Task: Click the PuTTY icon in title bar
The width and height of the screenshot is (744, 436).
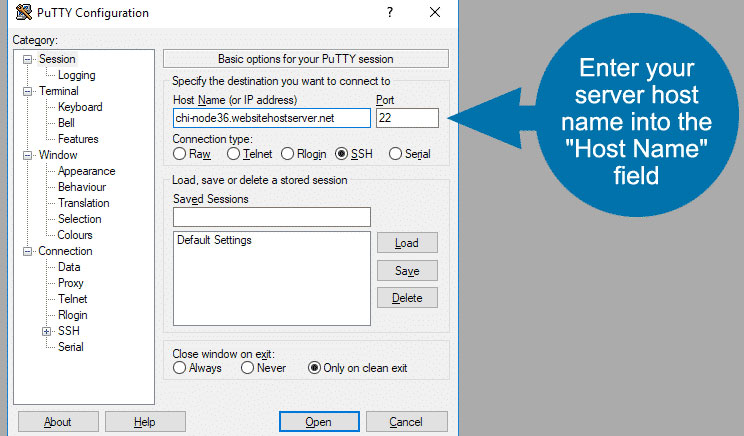Action: click(x=24, y=12)
